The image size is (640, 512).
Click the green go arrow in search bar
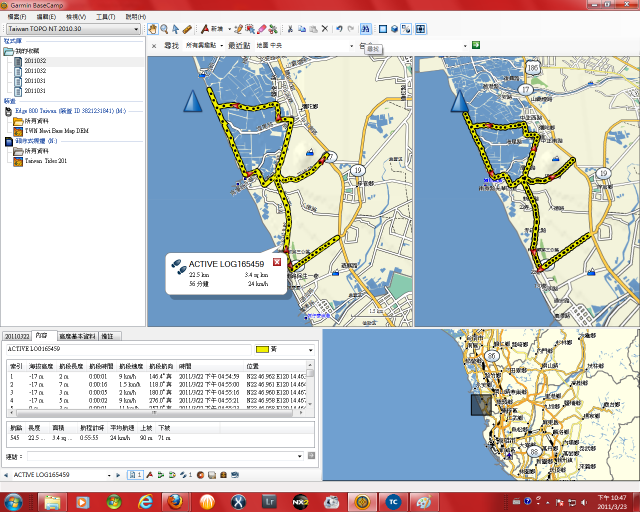point(476,45)
